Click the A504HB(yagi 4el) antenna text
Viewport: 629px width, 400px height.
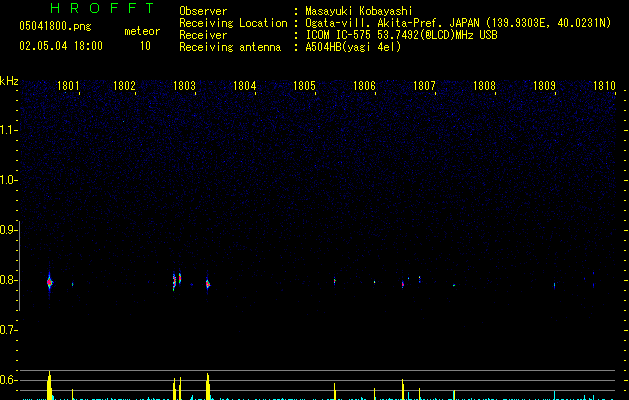pos(353,47)
